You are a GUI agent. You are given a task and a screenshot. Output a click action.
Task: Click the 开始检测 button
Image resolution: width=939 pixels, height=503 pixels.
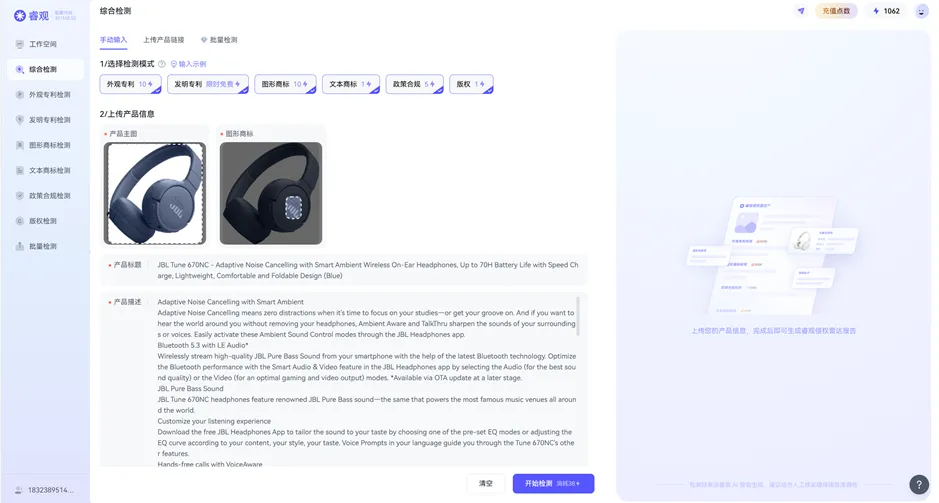pos(553,484)
